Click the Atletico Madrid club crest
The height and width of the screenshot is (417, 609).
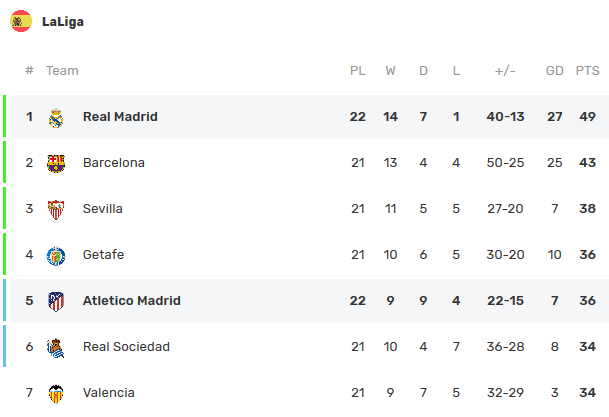pyautogui.click(x=56, y=302)
